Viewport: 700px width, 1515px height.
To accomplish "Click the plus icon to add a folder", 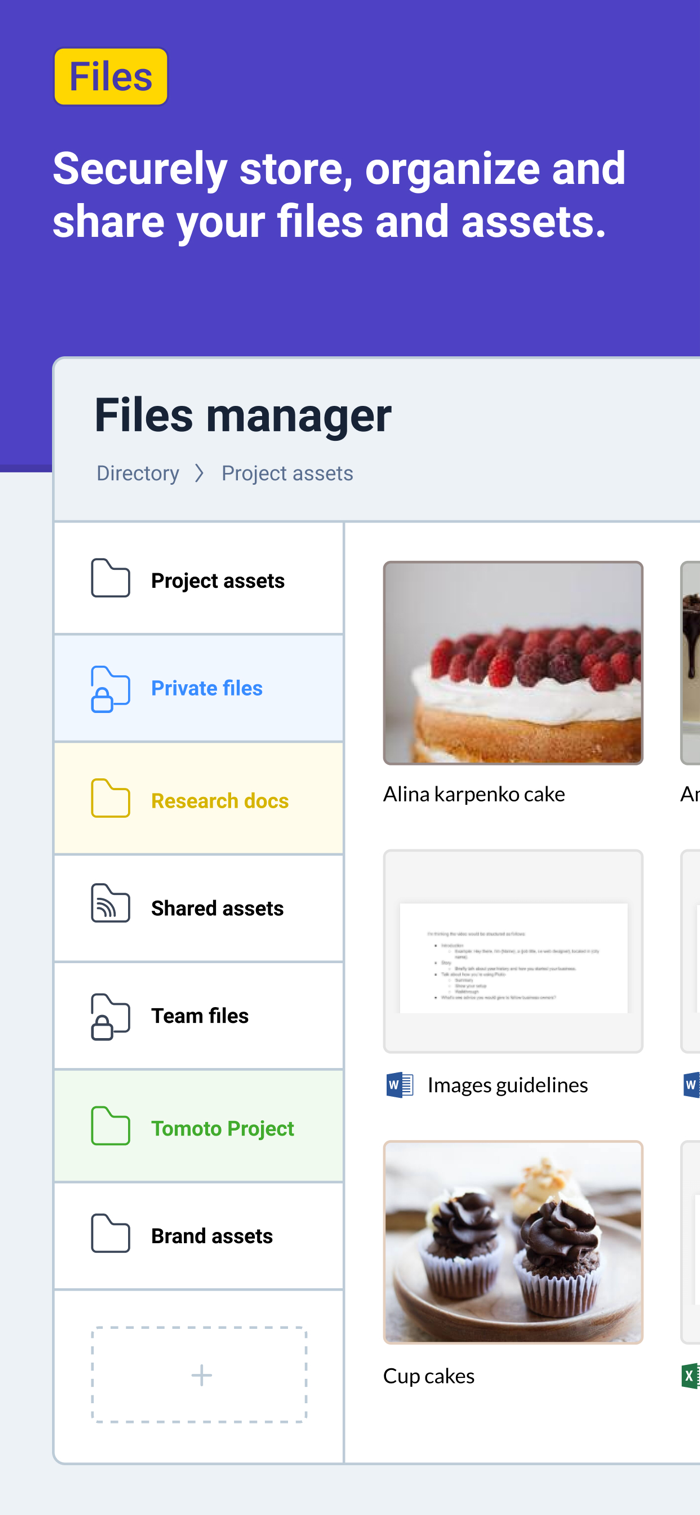I will point(201,1376).
